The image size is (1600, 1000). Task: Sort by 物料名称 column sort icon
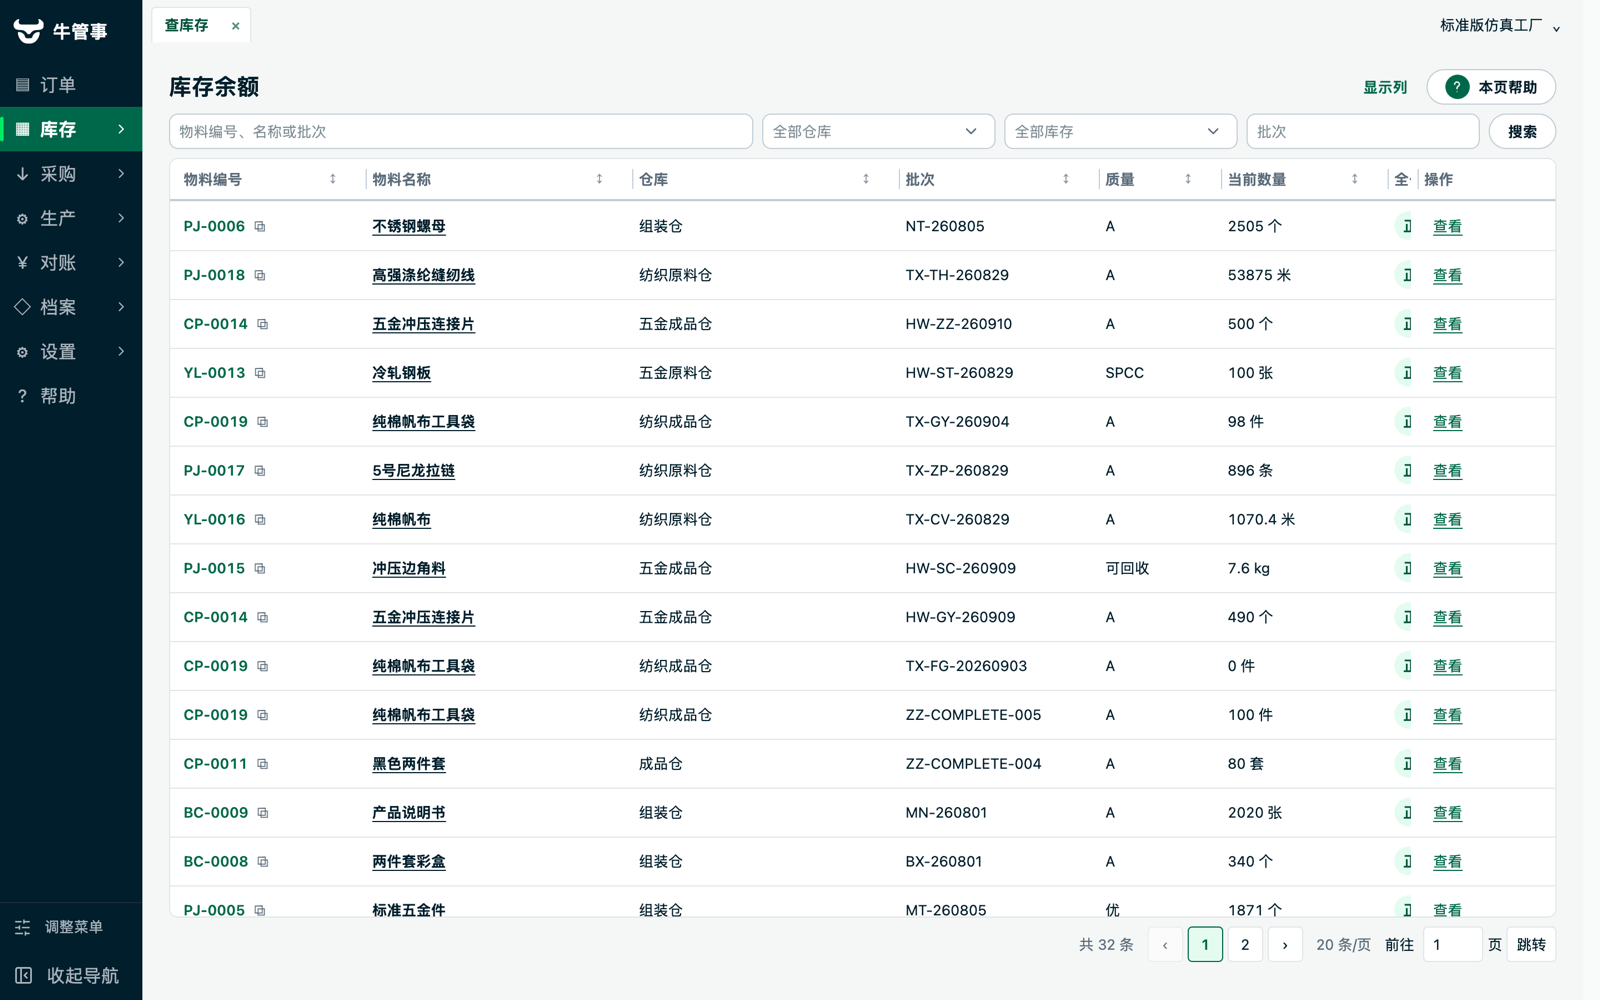point(599,179)
